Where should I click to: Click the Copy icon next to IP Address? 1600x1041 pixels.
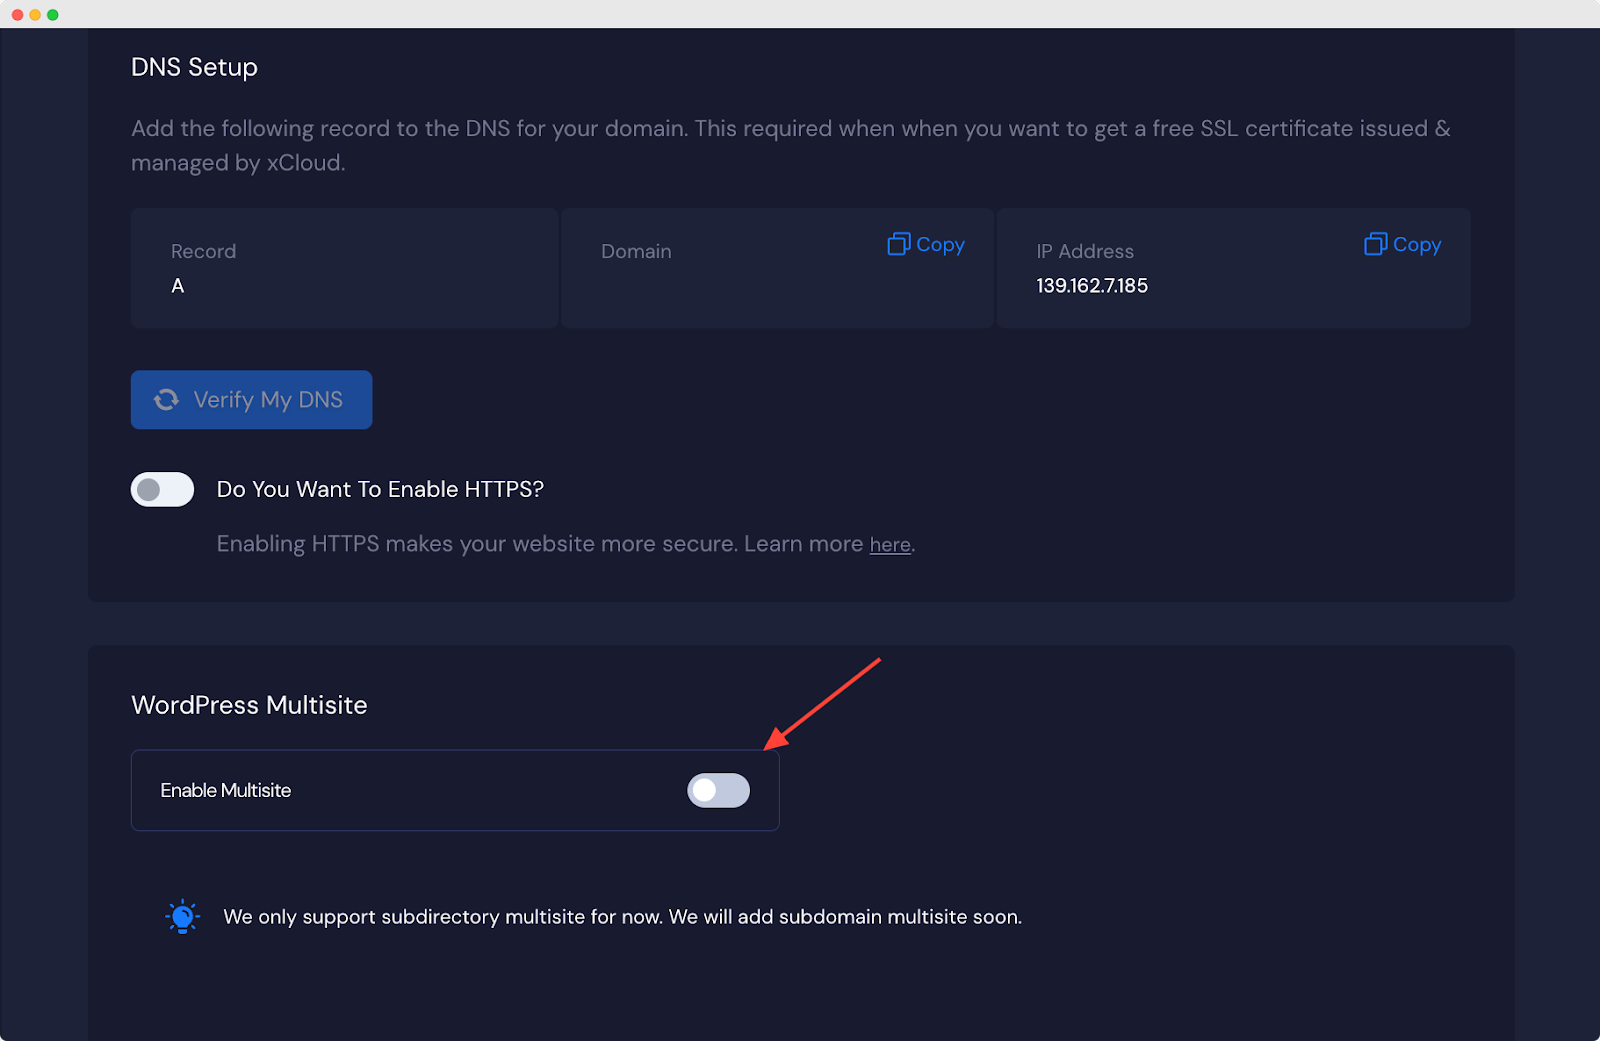(x=1374, y=244)
